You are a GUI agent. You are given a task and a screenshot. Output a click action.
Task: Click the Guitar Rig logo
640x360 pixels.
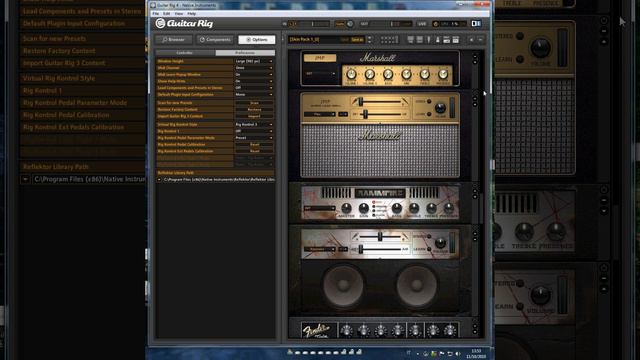click(184, 23)
